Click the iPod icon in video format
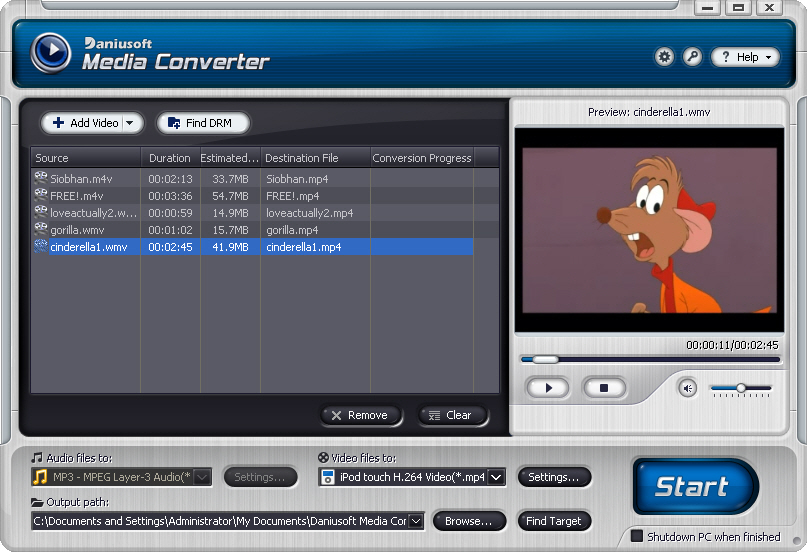807x552 pixels. pos(327,477)
